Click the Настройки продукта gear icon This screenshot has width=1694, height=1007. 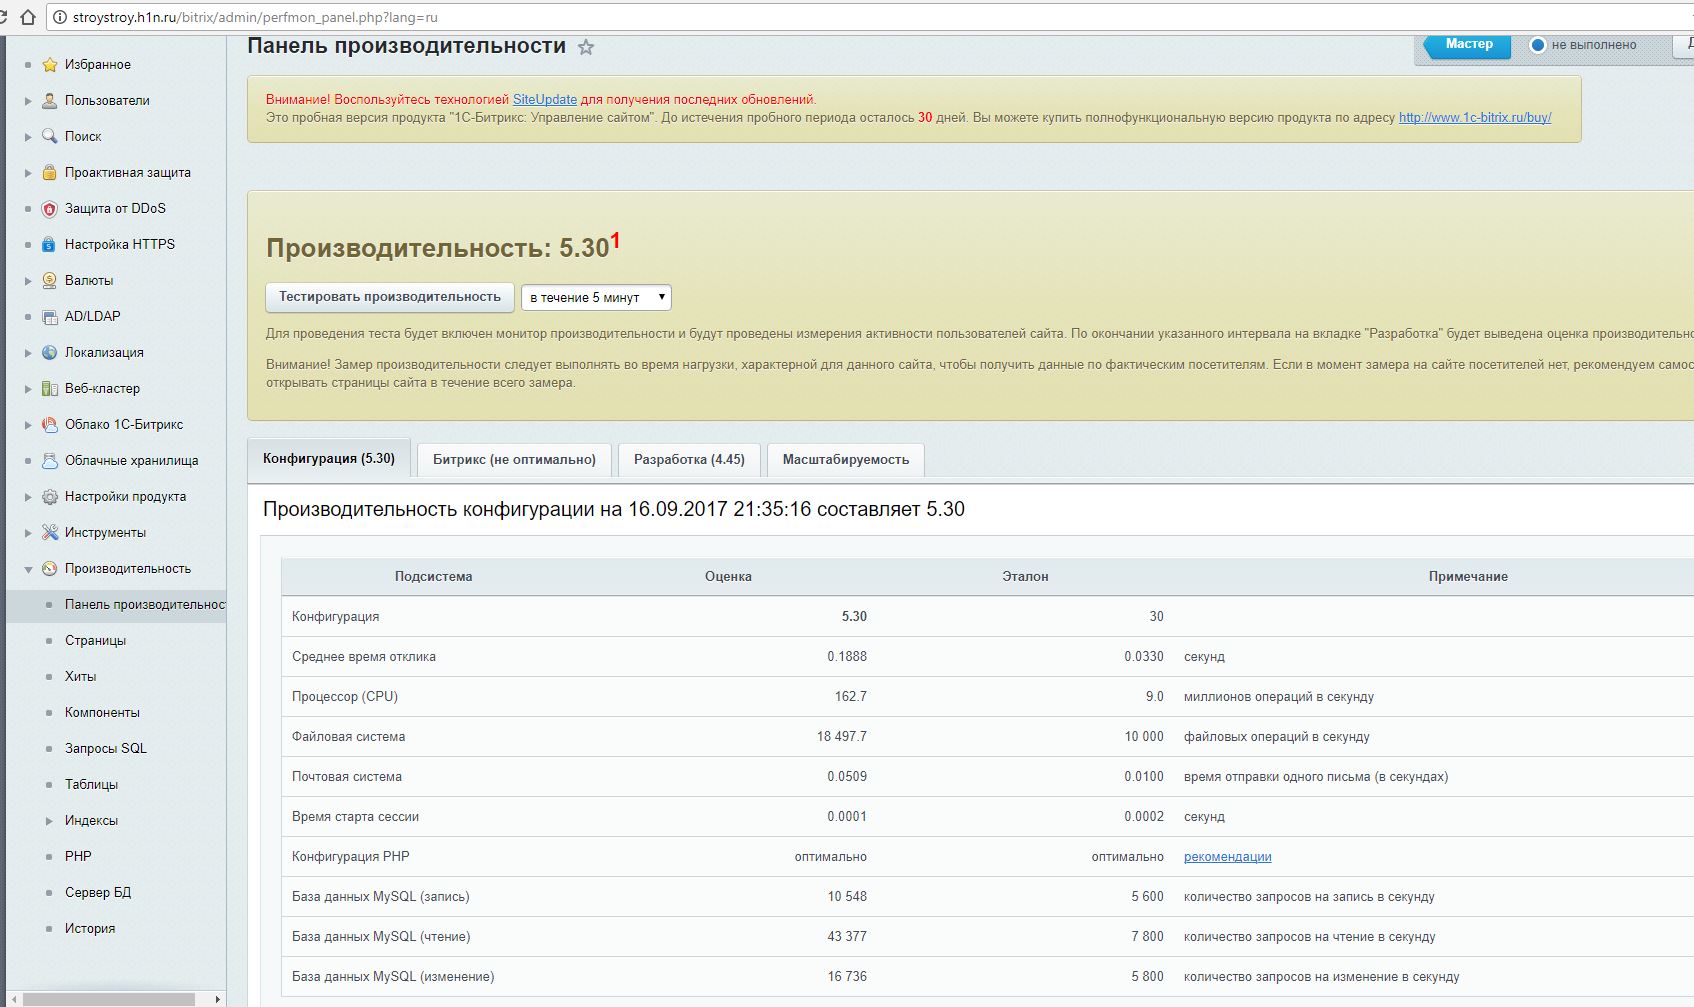click(x=50, y=497)
